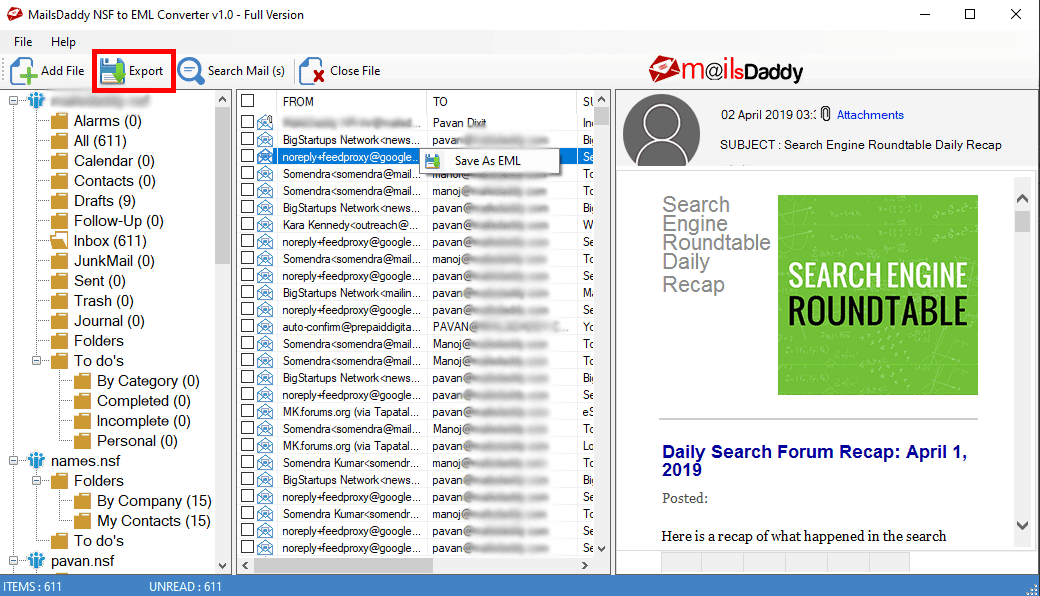Image resolution: width=1040 pixels, height=596 pixels.
Task: Check the first Somendra Kumar row checkbox
Action: coord(247,462)
